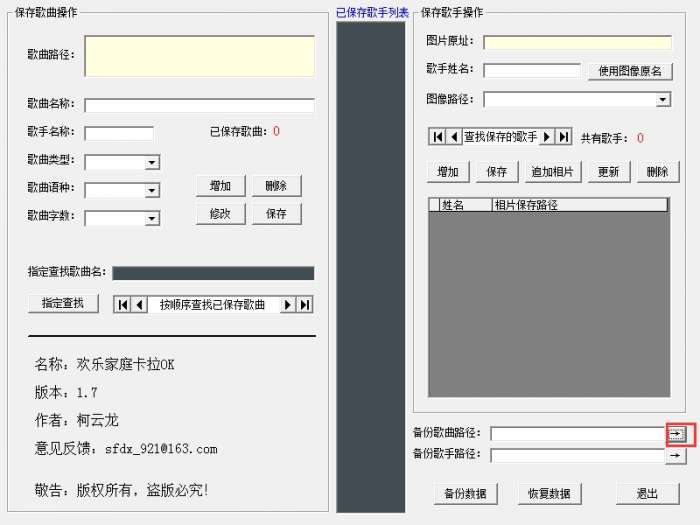Click the 追加相片 button
The width and height of the screenshot is (700, 525).
pos(552,172)
